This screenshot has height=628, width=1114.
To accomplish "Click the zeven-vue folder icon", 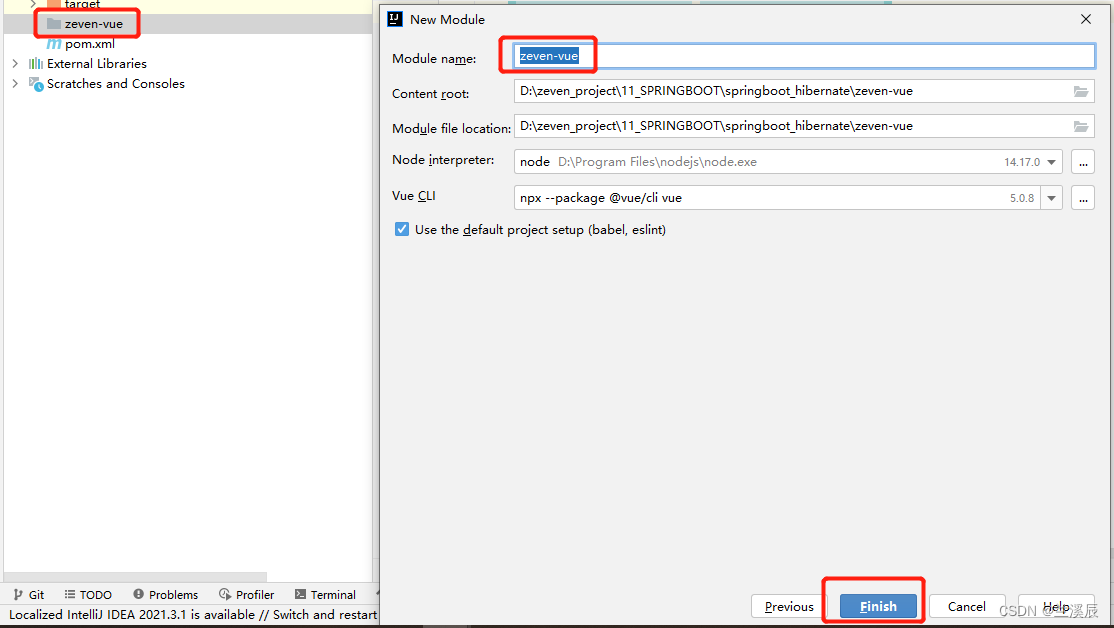I will pos(54,23).
